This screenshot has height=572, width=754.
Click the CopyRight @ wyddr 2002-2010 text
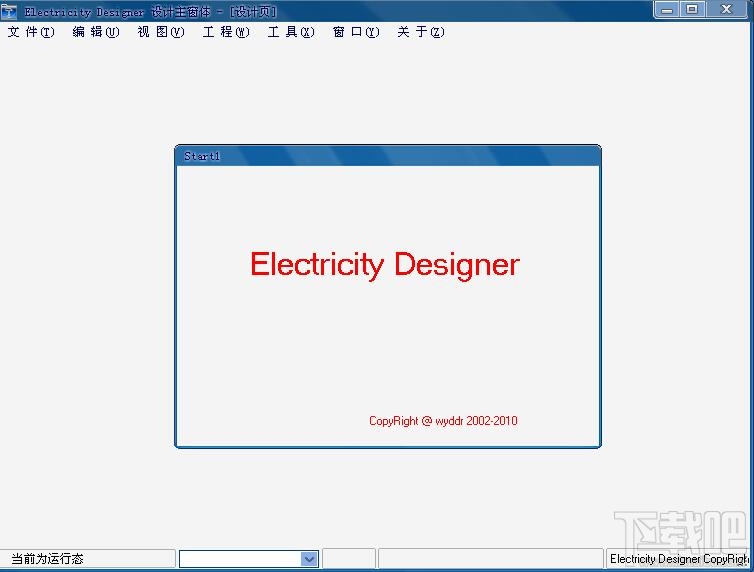point(443,421)
